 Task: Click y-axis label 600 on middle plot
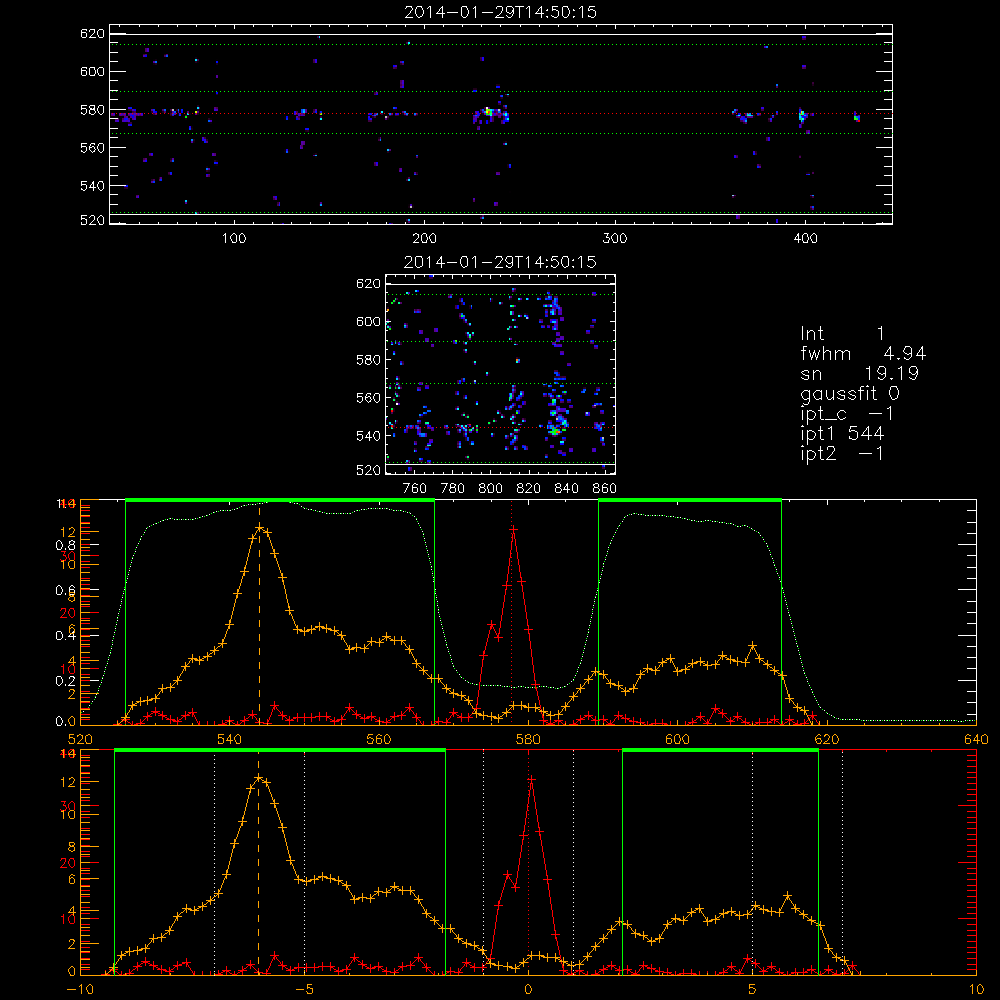click(368, 321)
